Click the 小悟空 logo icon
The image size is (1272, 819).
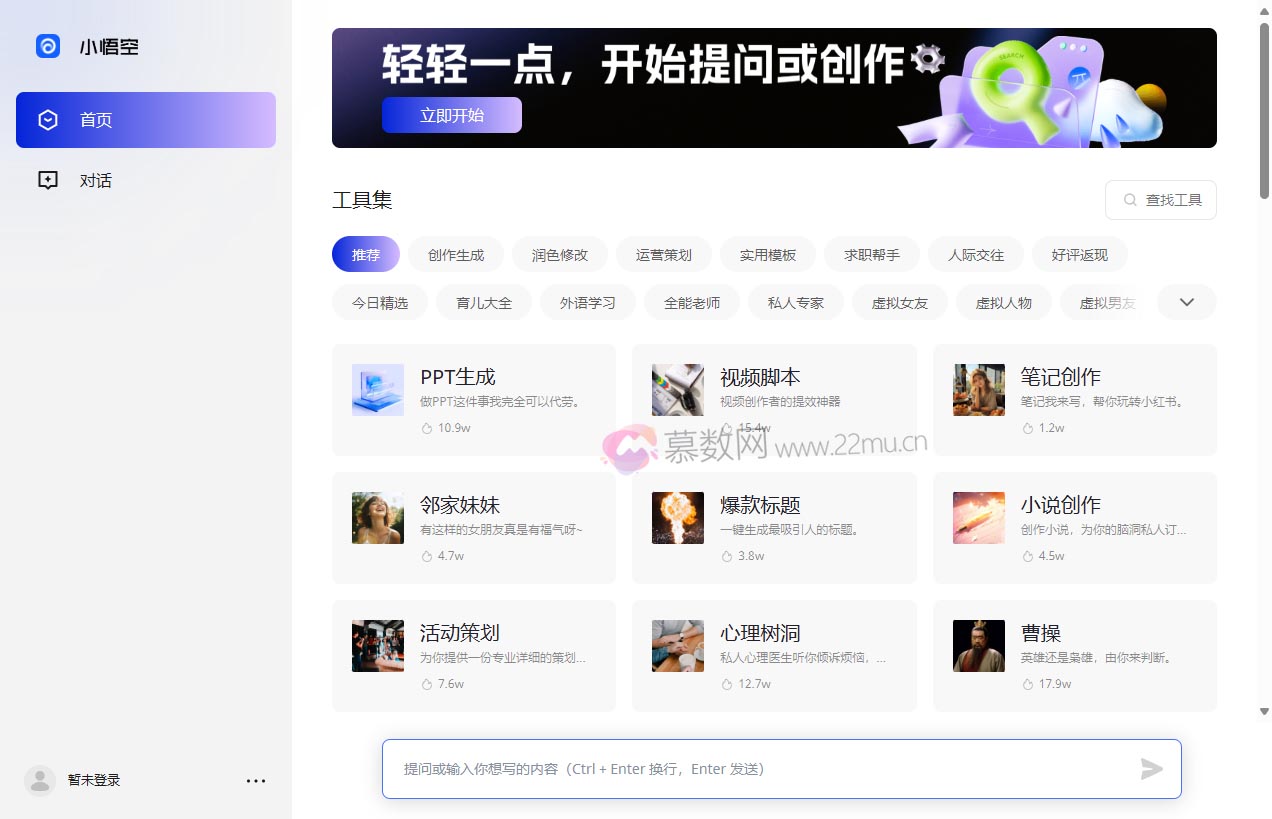[48, 46]
